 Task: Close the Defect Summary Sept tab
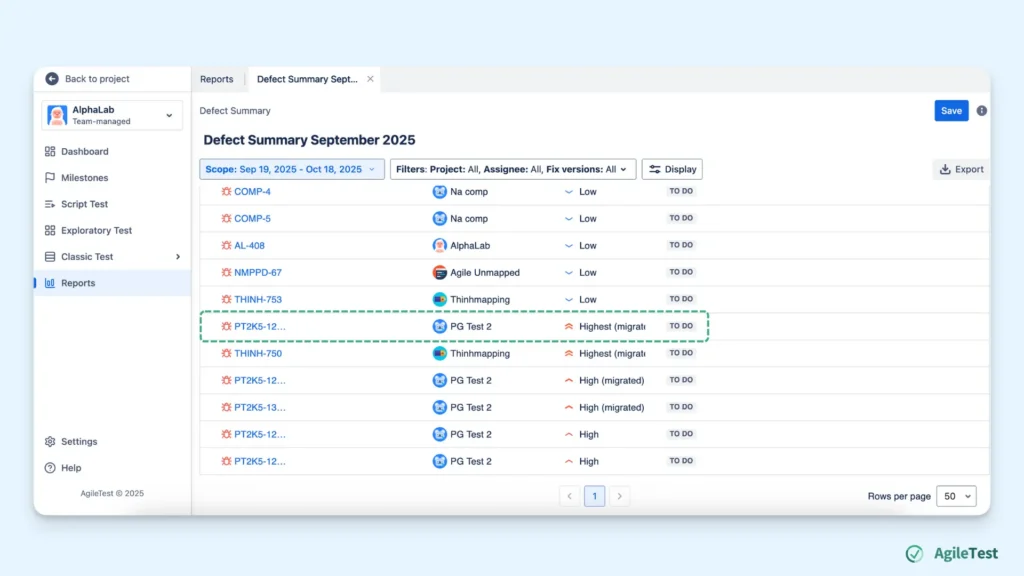[369, 77]
